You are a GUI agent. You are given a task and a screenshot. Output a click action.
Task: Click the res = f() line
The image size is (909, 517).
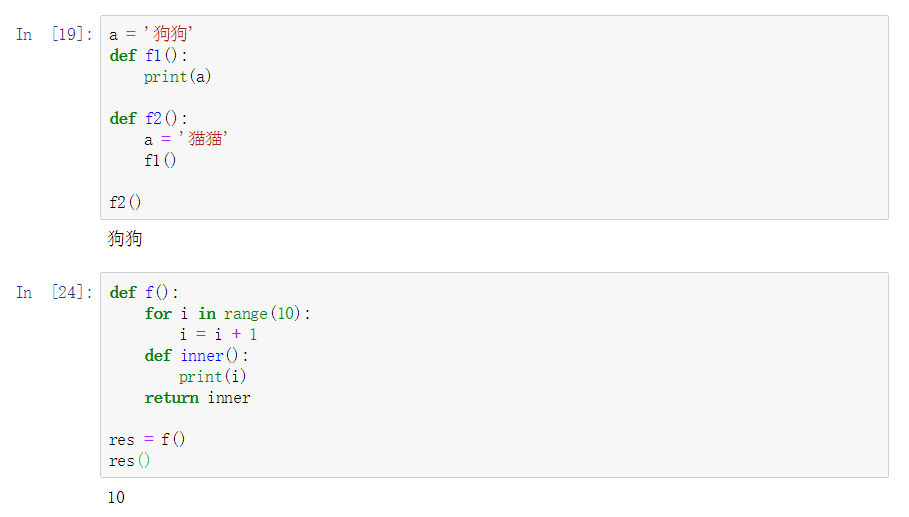point(148,440)
